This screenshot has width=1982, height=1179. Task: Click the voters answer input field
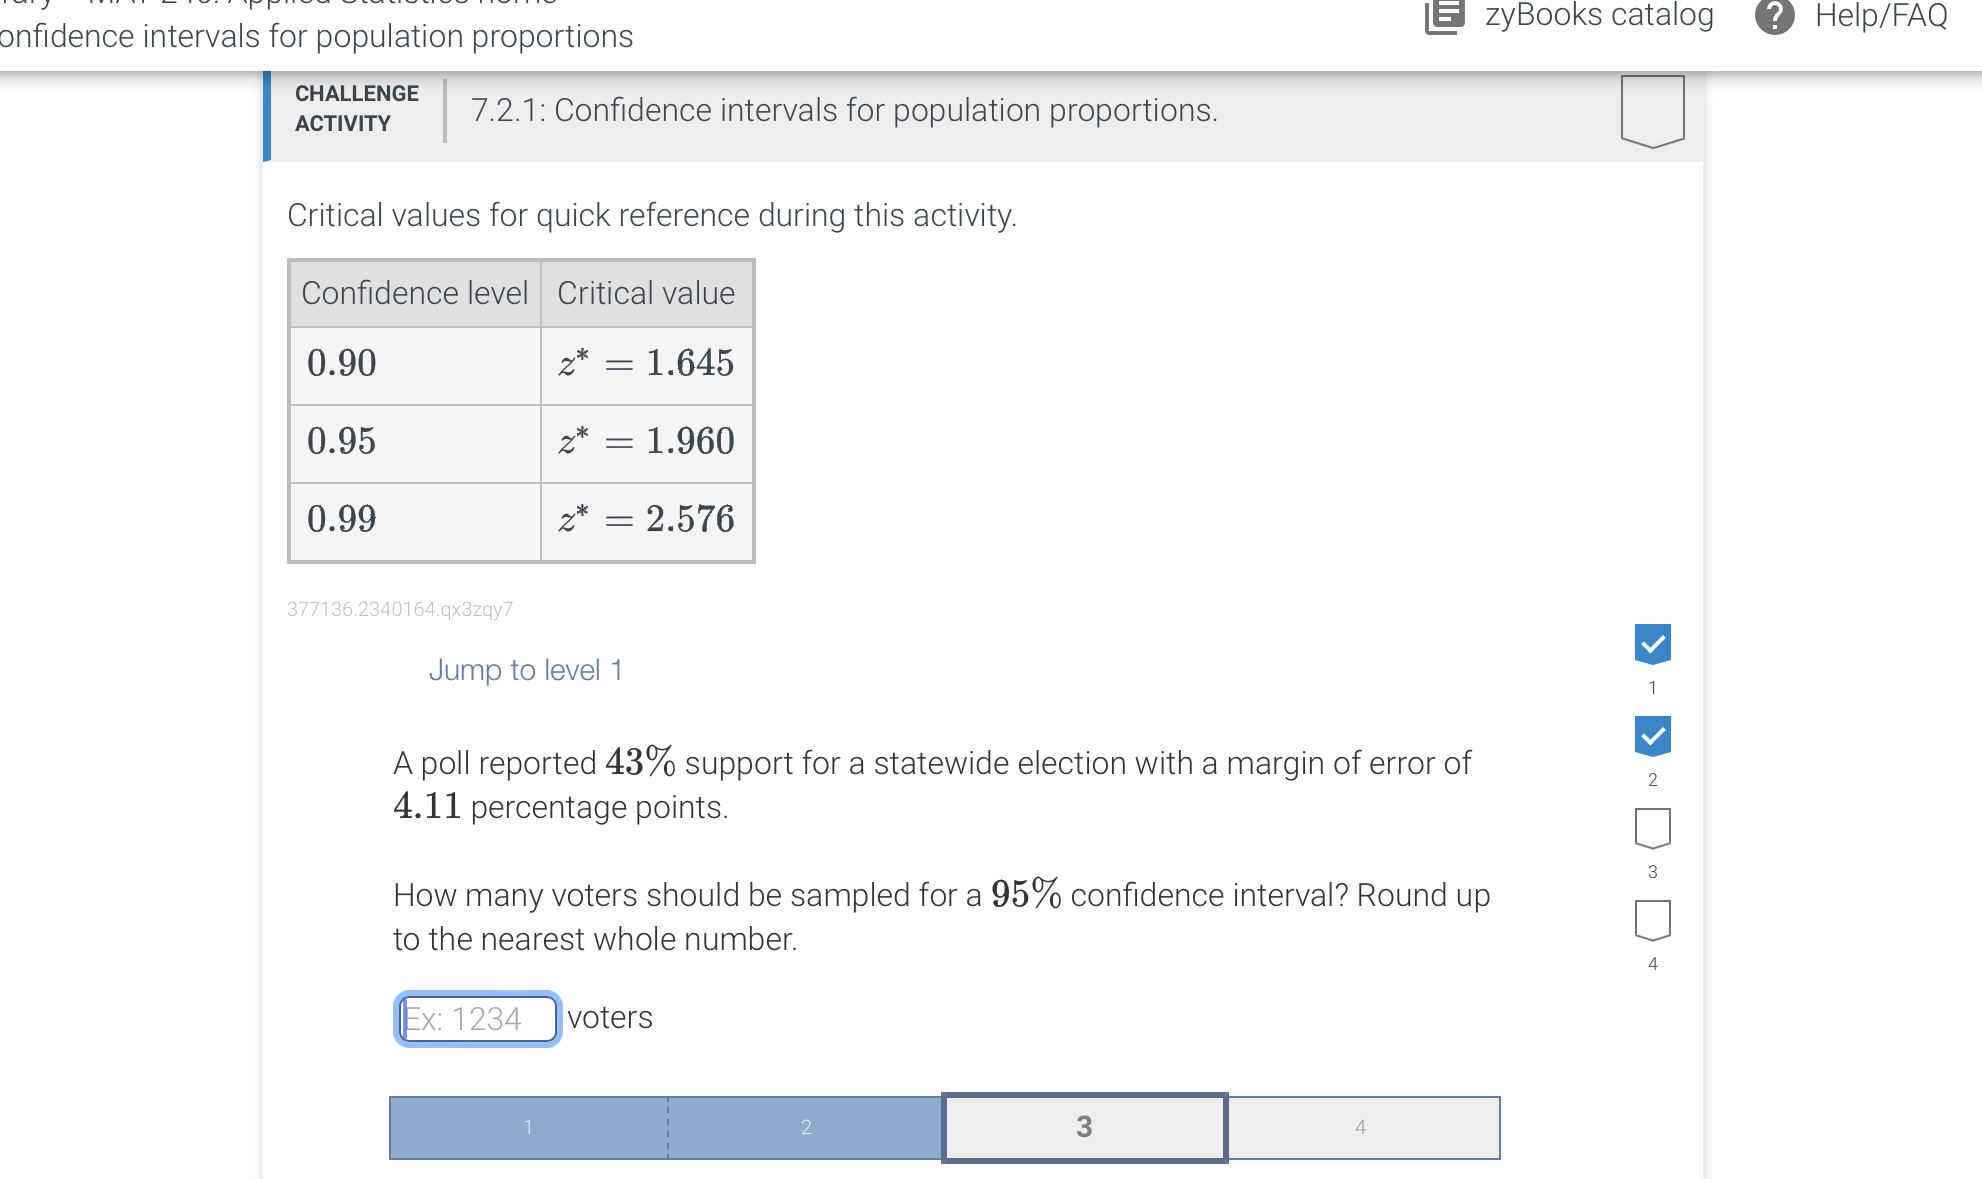(477, 1017)
